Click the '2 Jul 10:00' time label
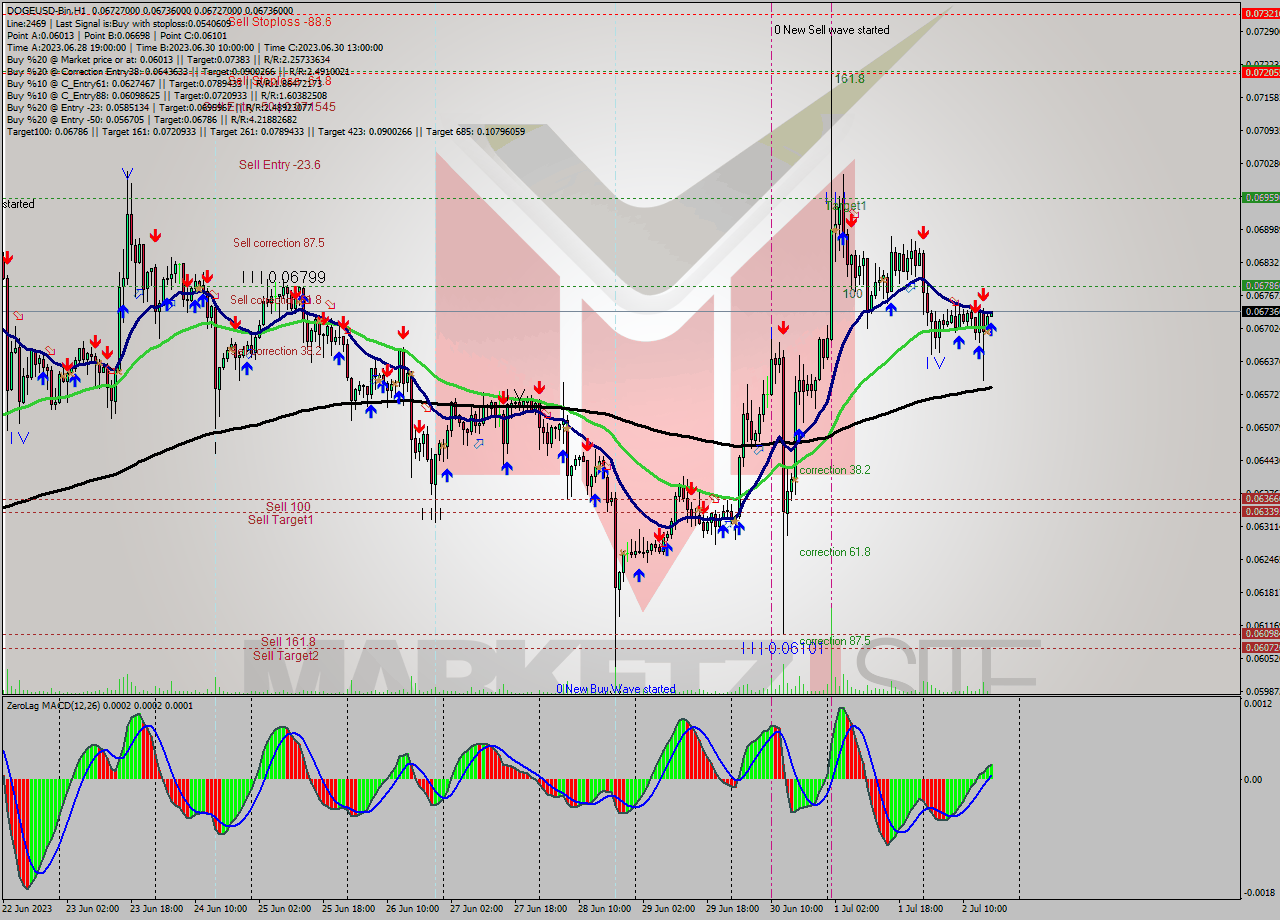1280x920 pixels. 985,909
